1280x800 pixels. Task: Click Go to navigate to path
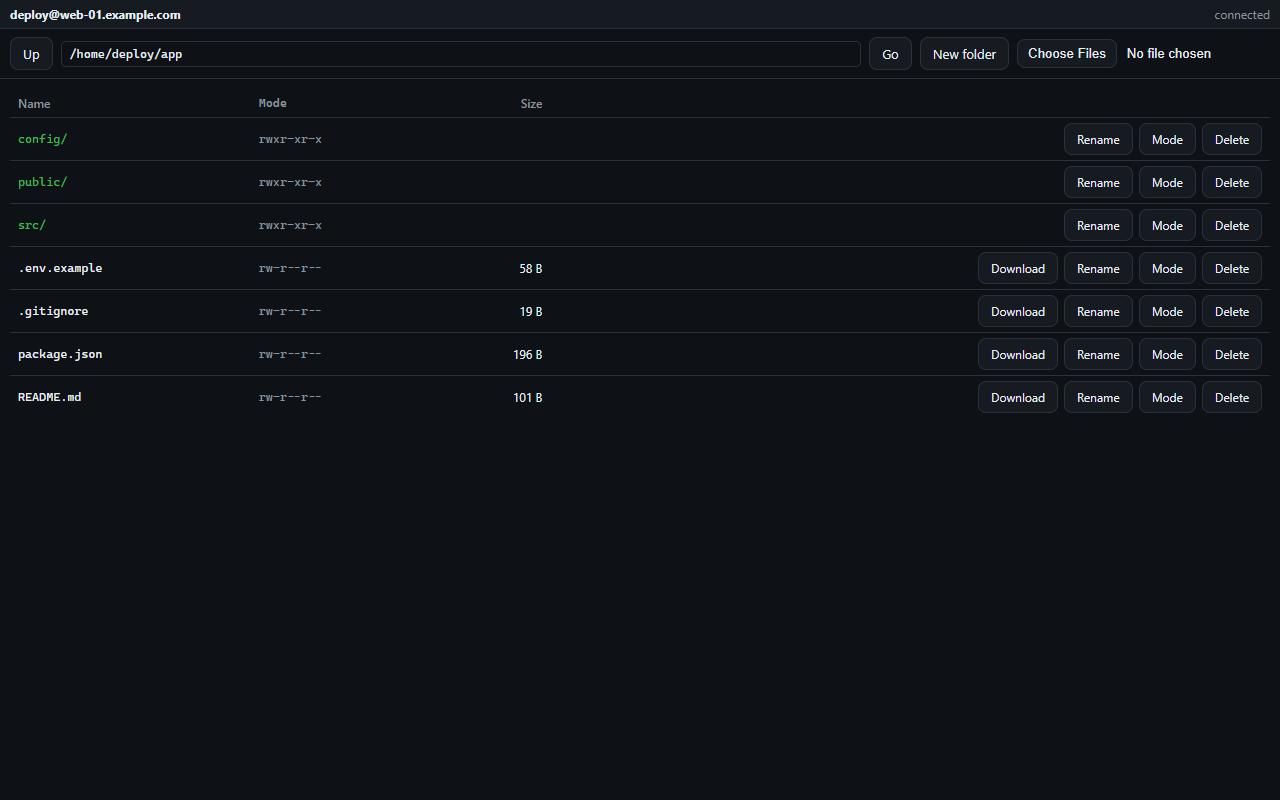(890, 54)
